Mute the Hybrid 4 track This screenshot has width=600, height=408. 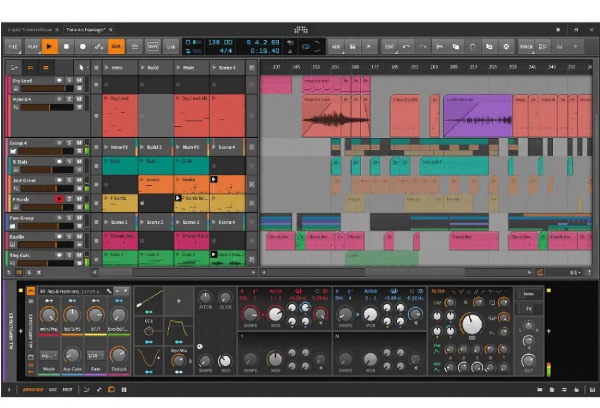tap(79, 99)
